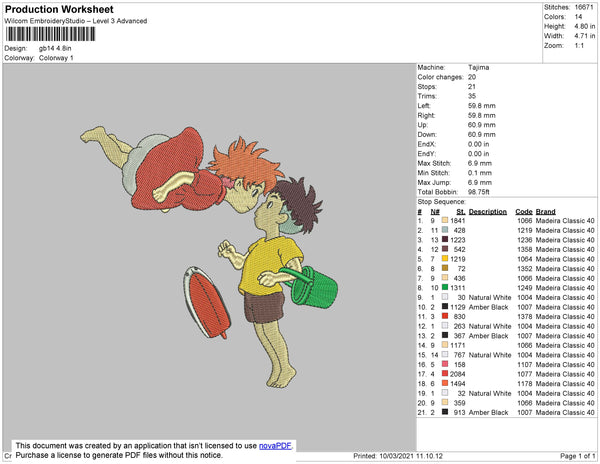
Task: Click the green swatch in stop row 8
Action: [x=445, y=287]
